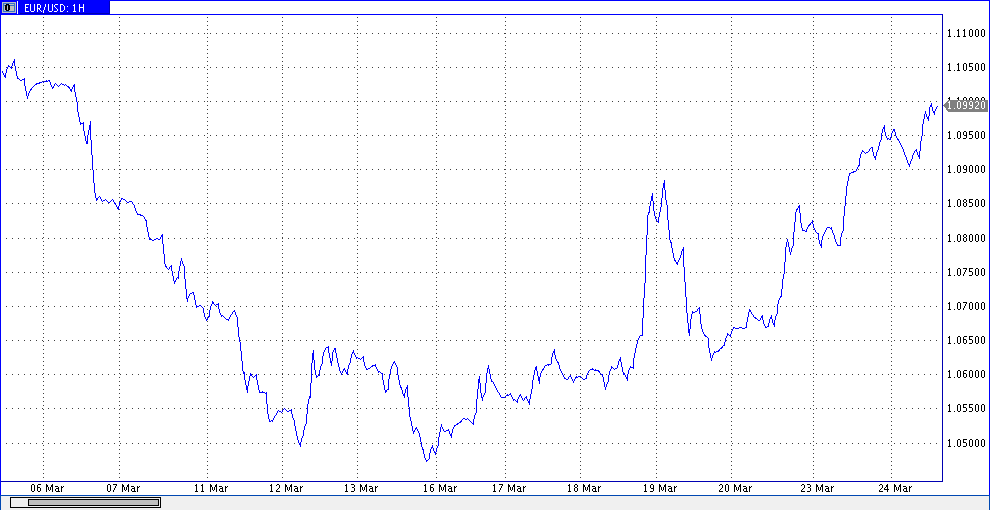
Task: Click the 1.08000 price axis label
Action: pos(967,238)
